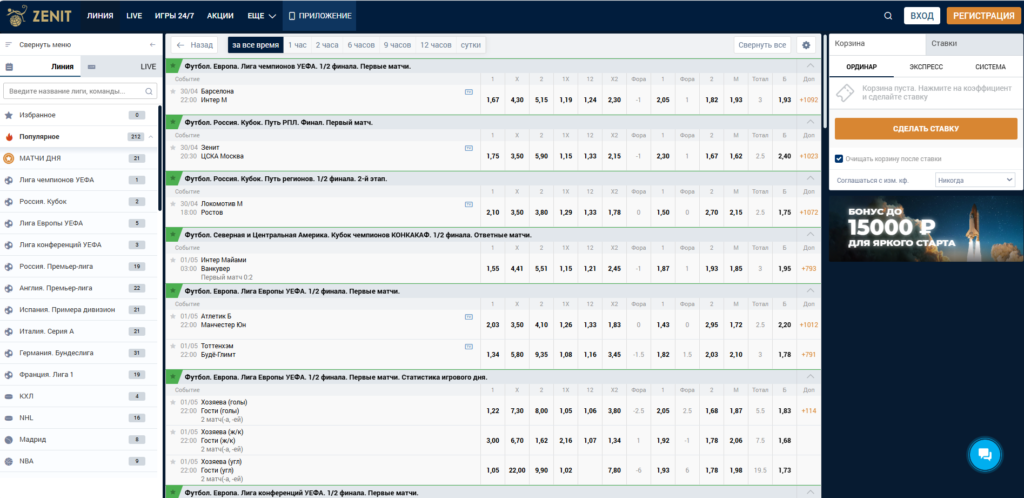This screenshot has width=1024, height=498.
Task: Select the ЭКСПРЕСС bet type tab
Action: pos(926,67)
